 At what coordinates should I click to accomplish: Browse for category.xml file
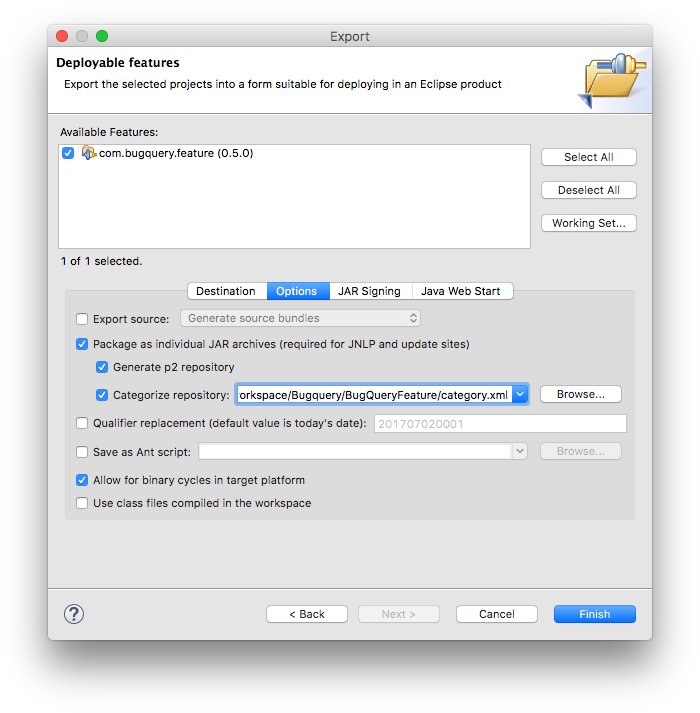pos(581,394)
